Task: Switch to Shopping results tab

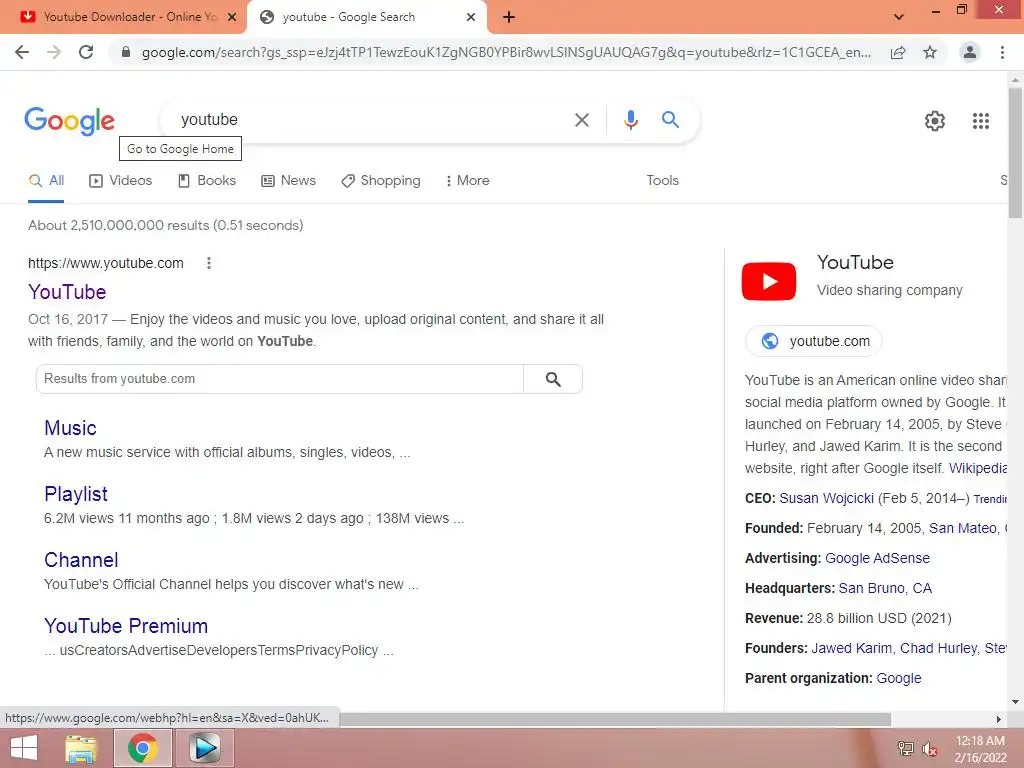Action: [381, 181]
